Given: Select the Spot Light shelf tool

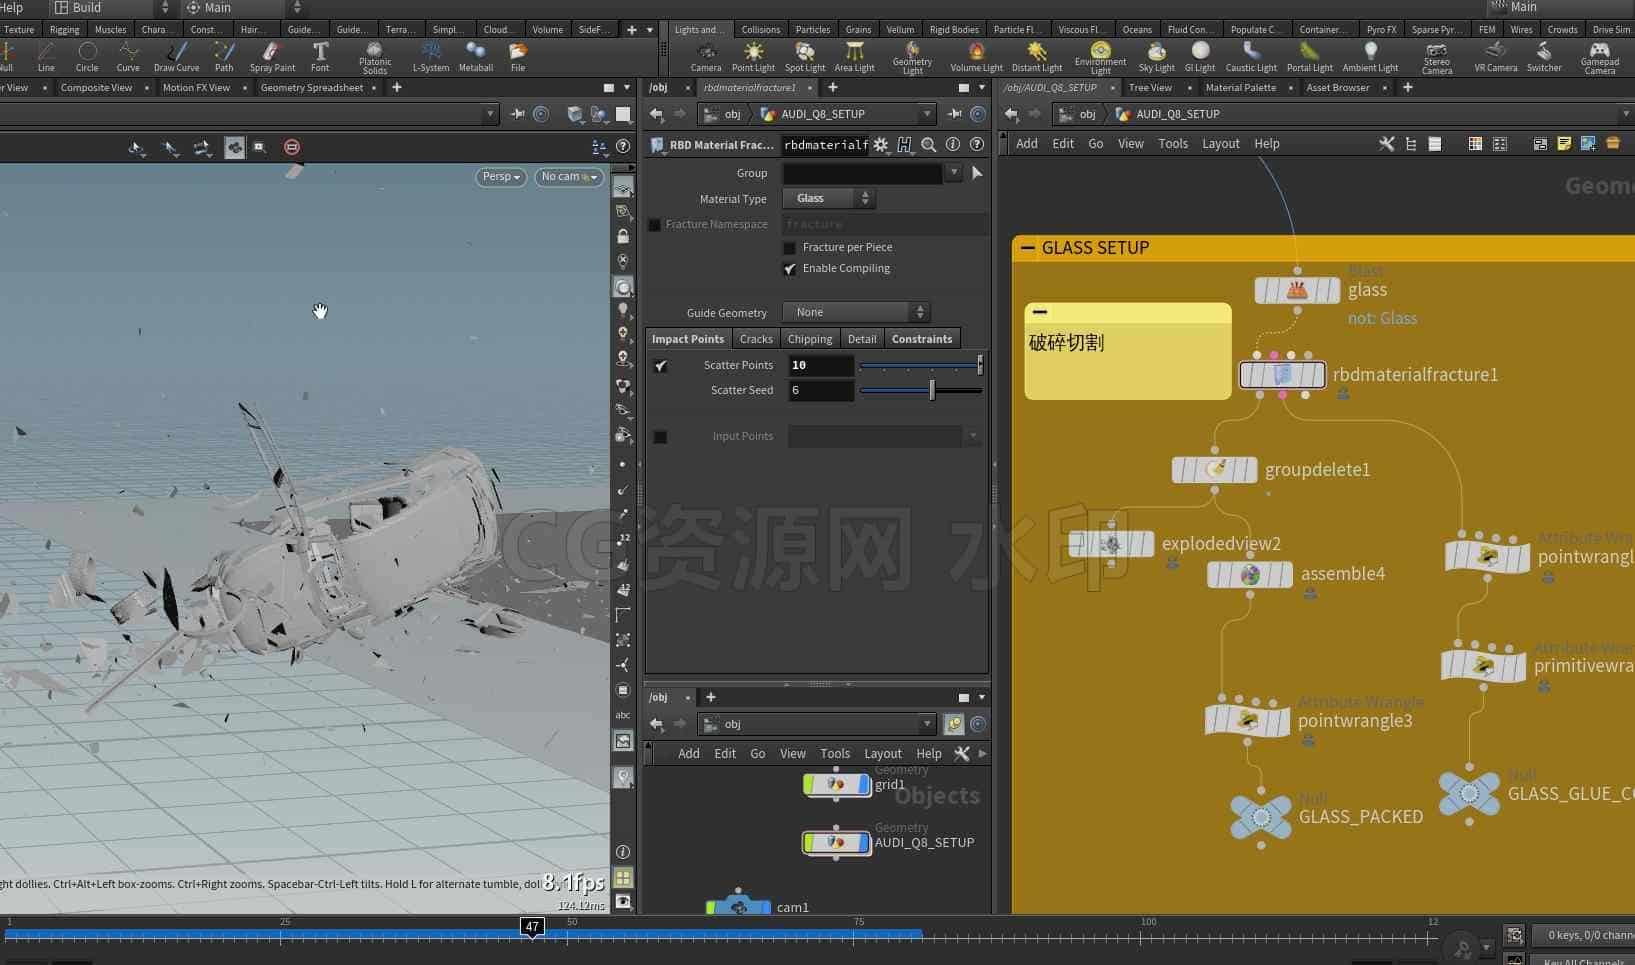Looking at the screenshot, I should (x=804, y=57).
